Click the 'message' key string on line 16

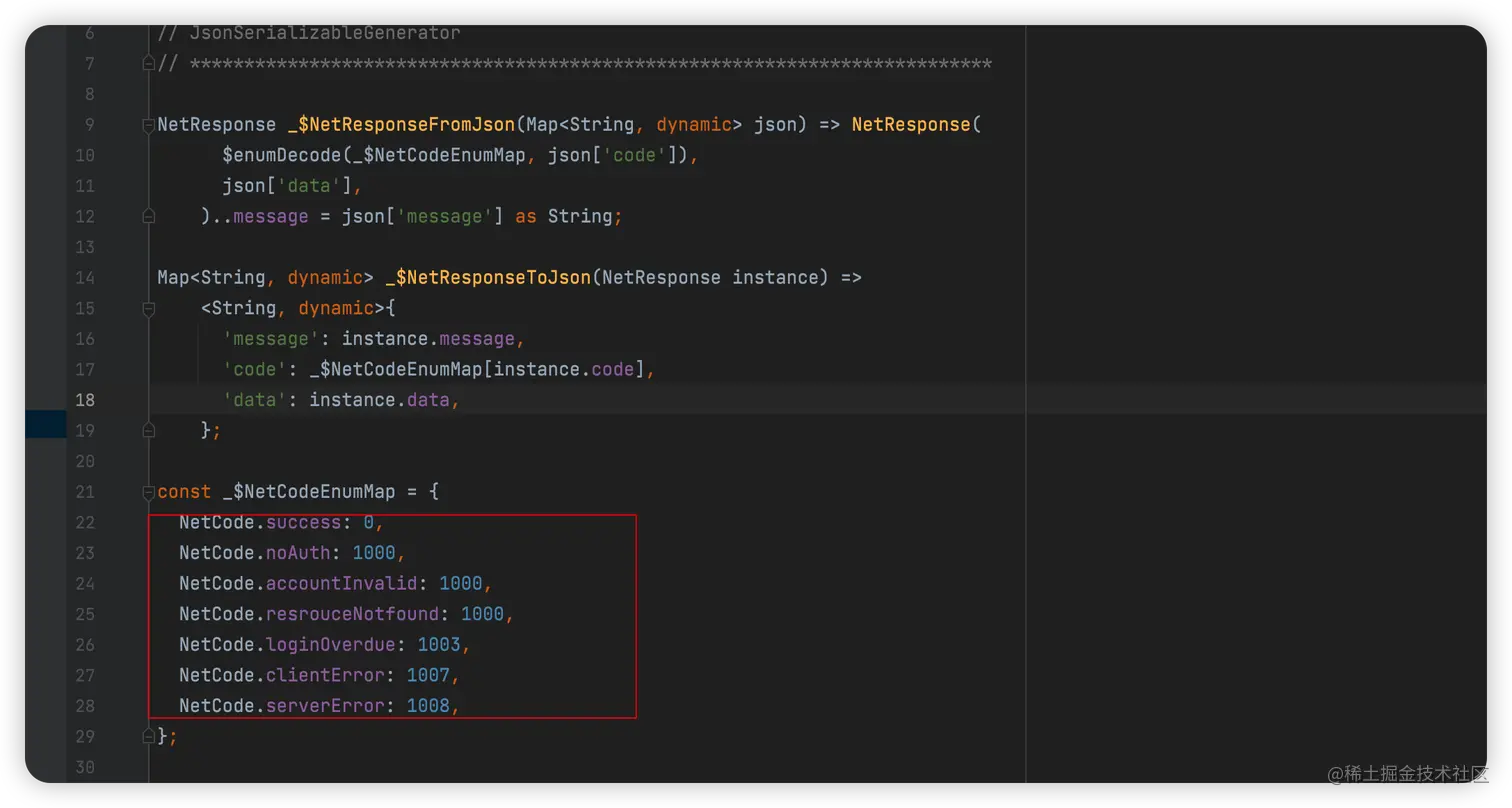pyautogui.click(x=271, y=338)
